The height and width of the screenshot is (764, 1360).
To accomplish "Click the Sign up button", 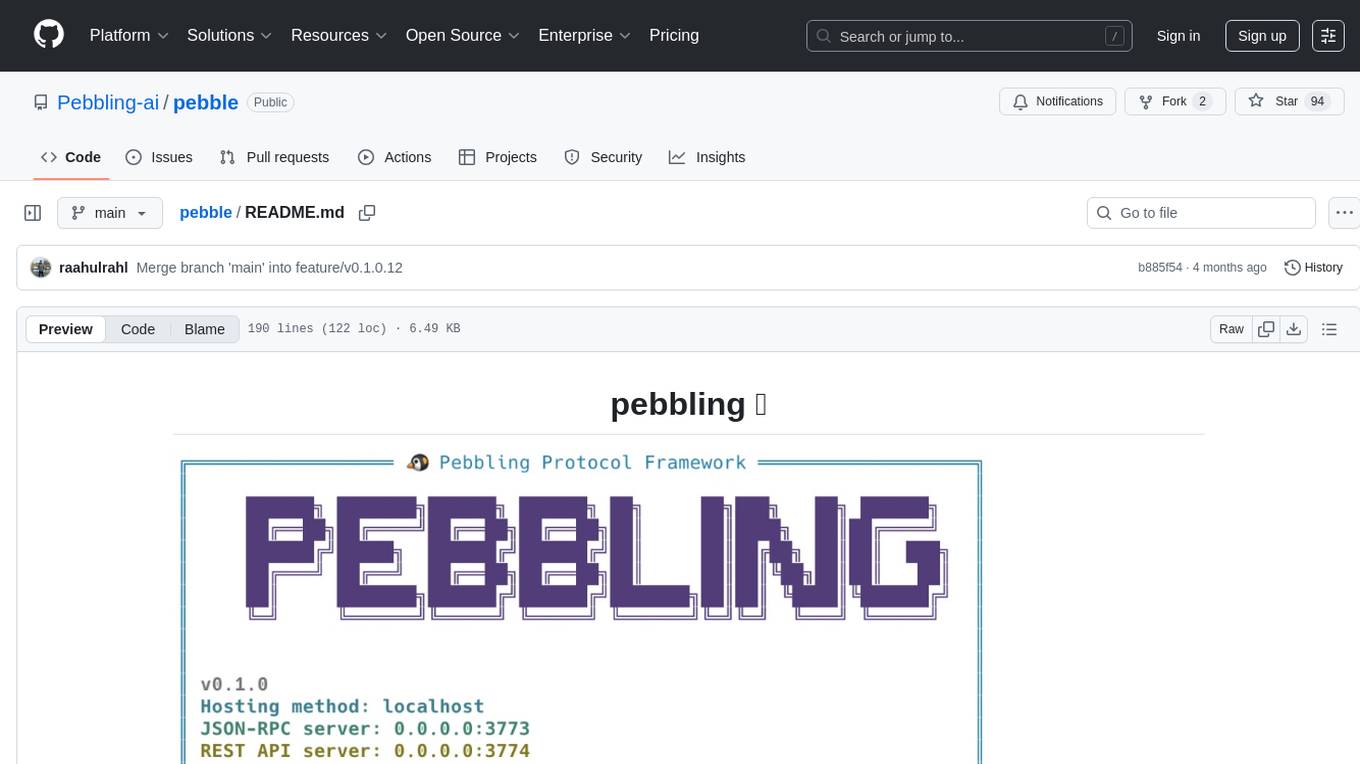I will click(x=1262, y=36).
